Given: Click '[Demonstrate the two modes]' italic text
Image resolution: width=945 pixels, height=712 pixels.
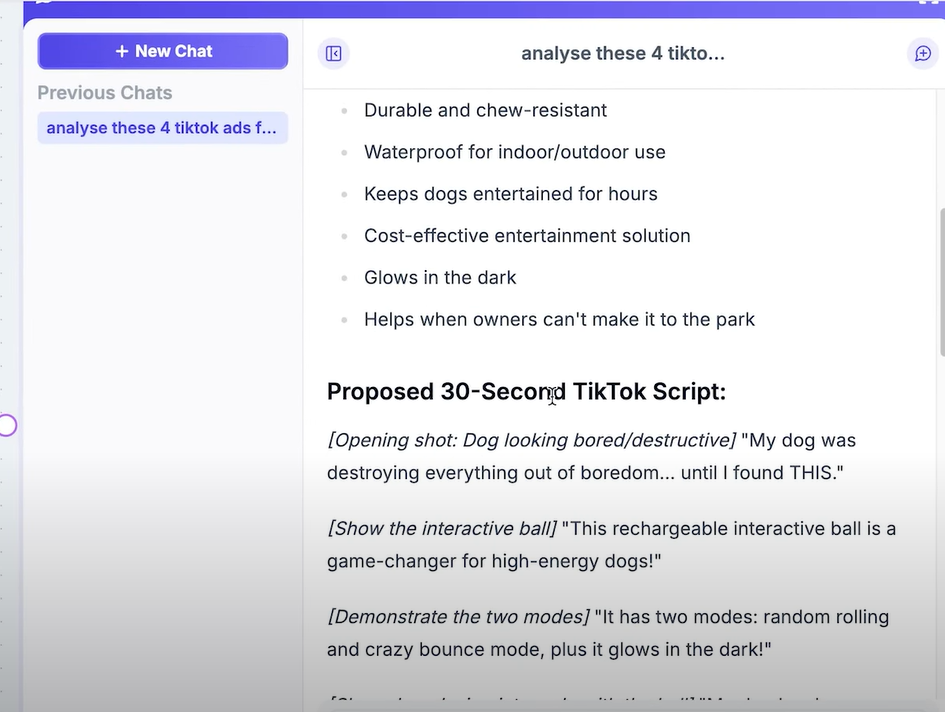Looking at the screenshot, I should [458, 616].
